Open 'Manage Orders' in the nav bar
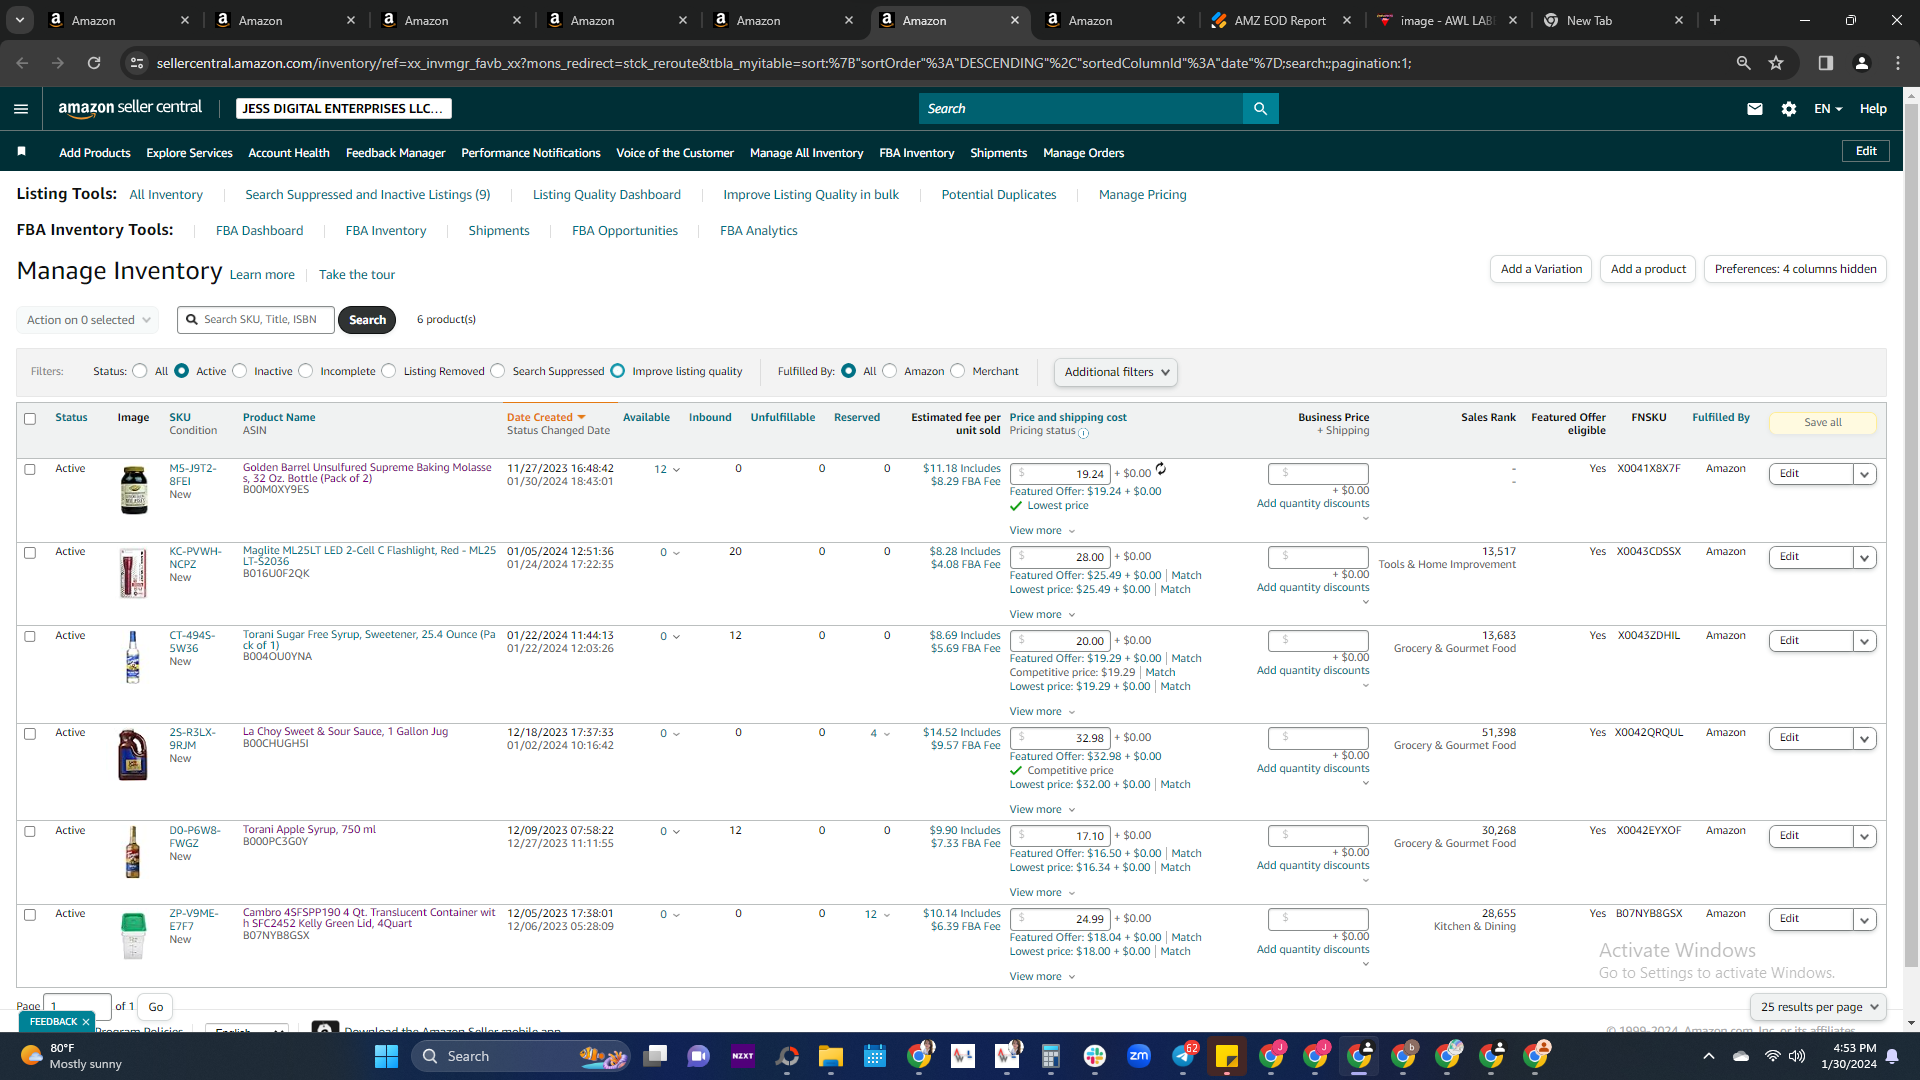Image resolution: width=1920 pixels, height=1080 pixels. click(x=1084, y=153)
